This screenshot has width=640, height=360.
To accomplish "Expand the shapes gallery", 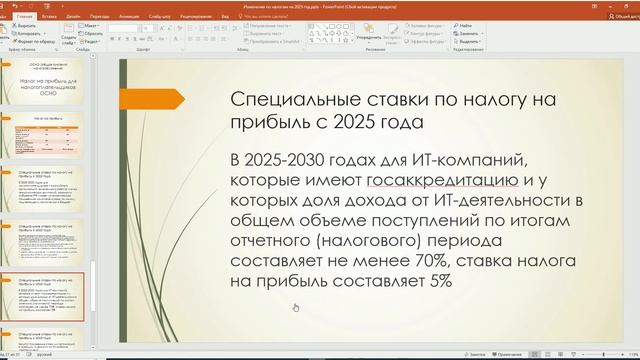I will [352, 40].
